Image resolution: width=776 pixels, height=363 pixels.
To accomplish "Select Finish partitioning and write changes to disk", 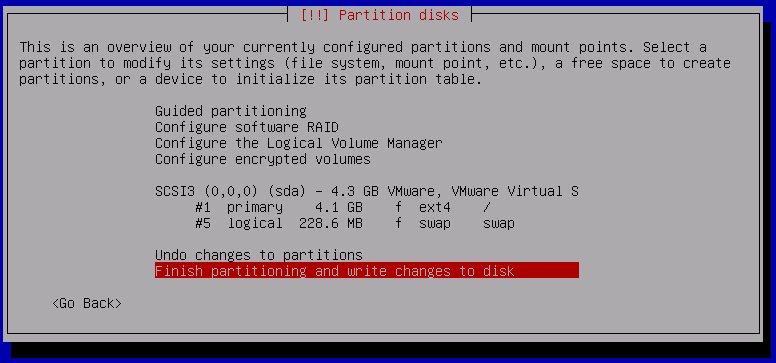I will [x=367, y=270].
